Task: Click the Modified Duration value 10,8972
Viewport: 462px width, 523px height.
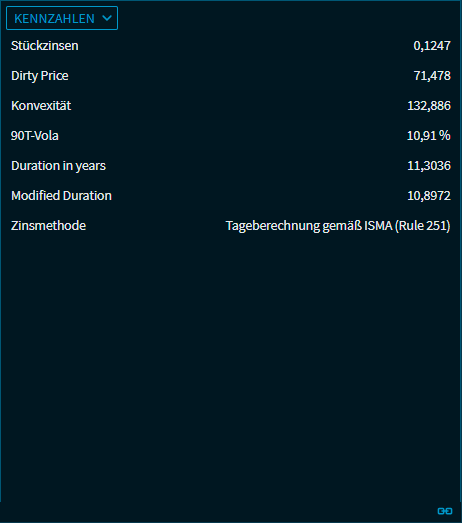Action: tap(429, 195)
